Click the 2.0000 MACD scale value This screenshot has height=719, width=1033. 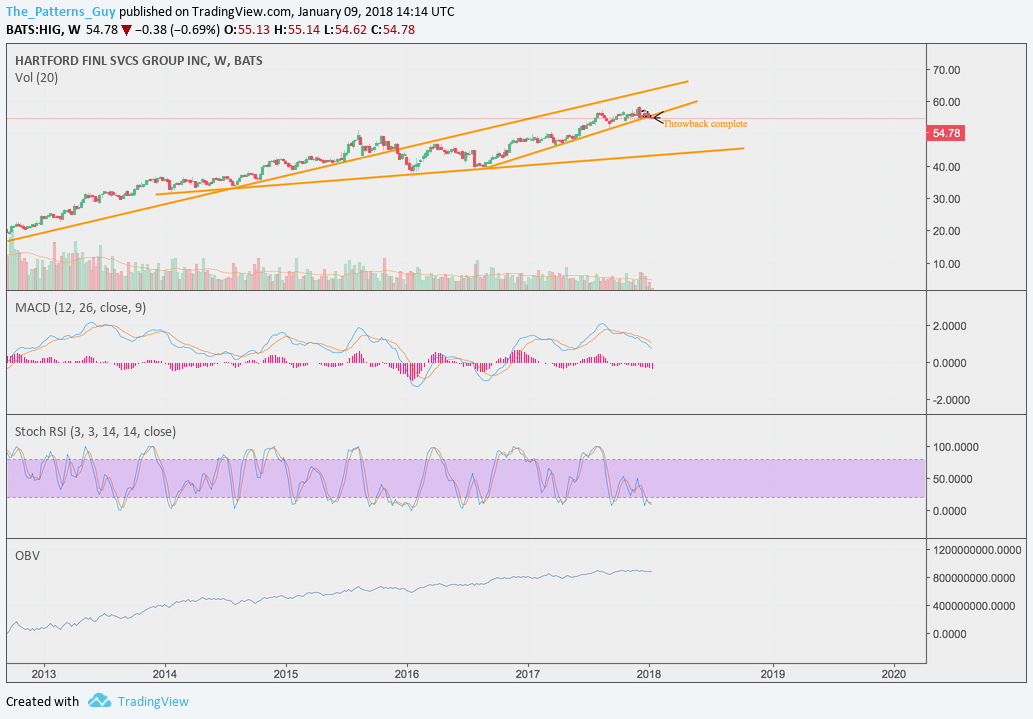[x=951, y=326]
